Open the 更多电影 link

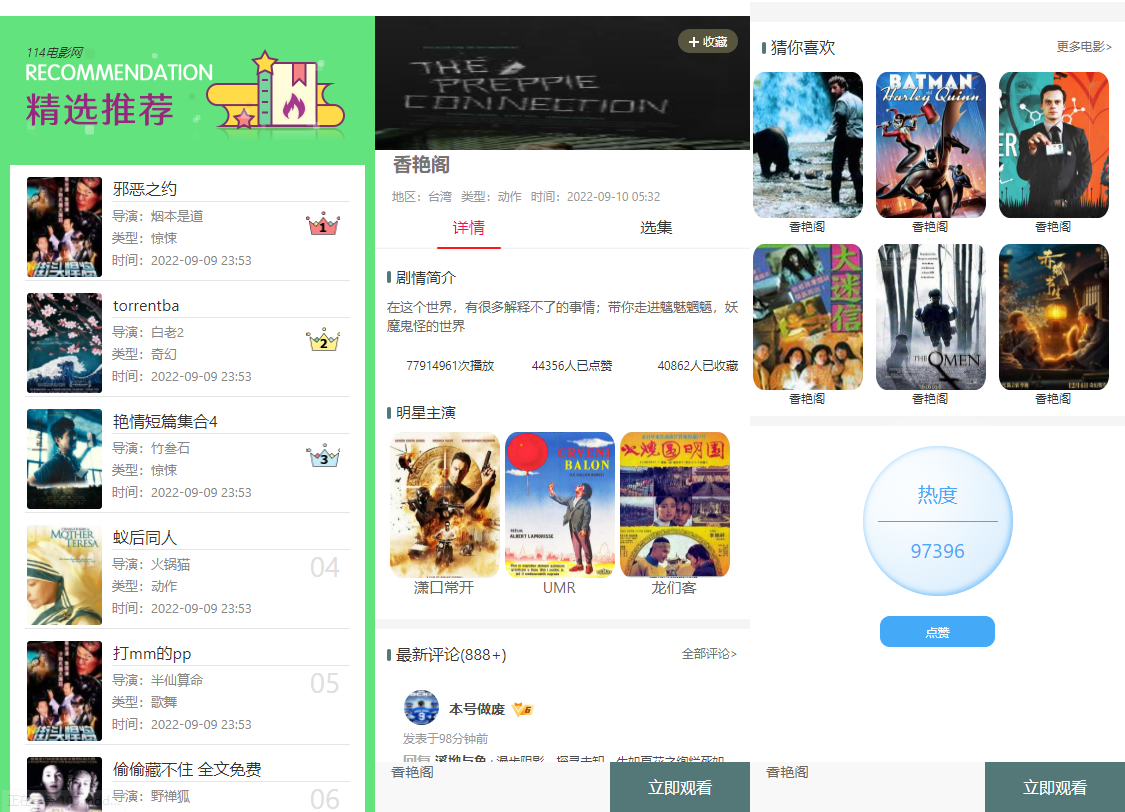pyautogui.click(x=1083, y=47)
